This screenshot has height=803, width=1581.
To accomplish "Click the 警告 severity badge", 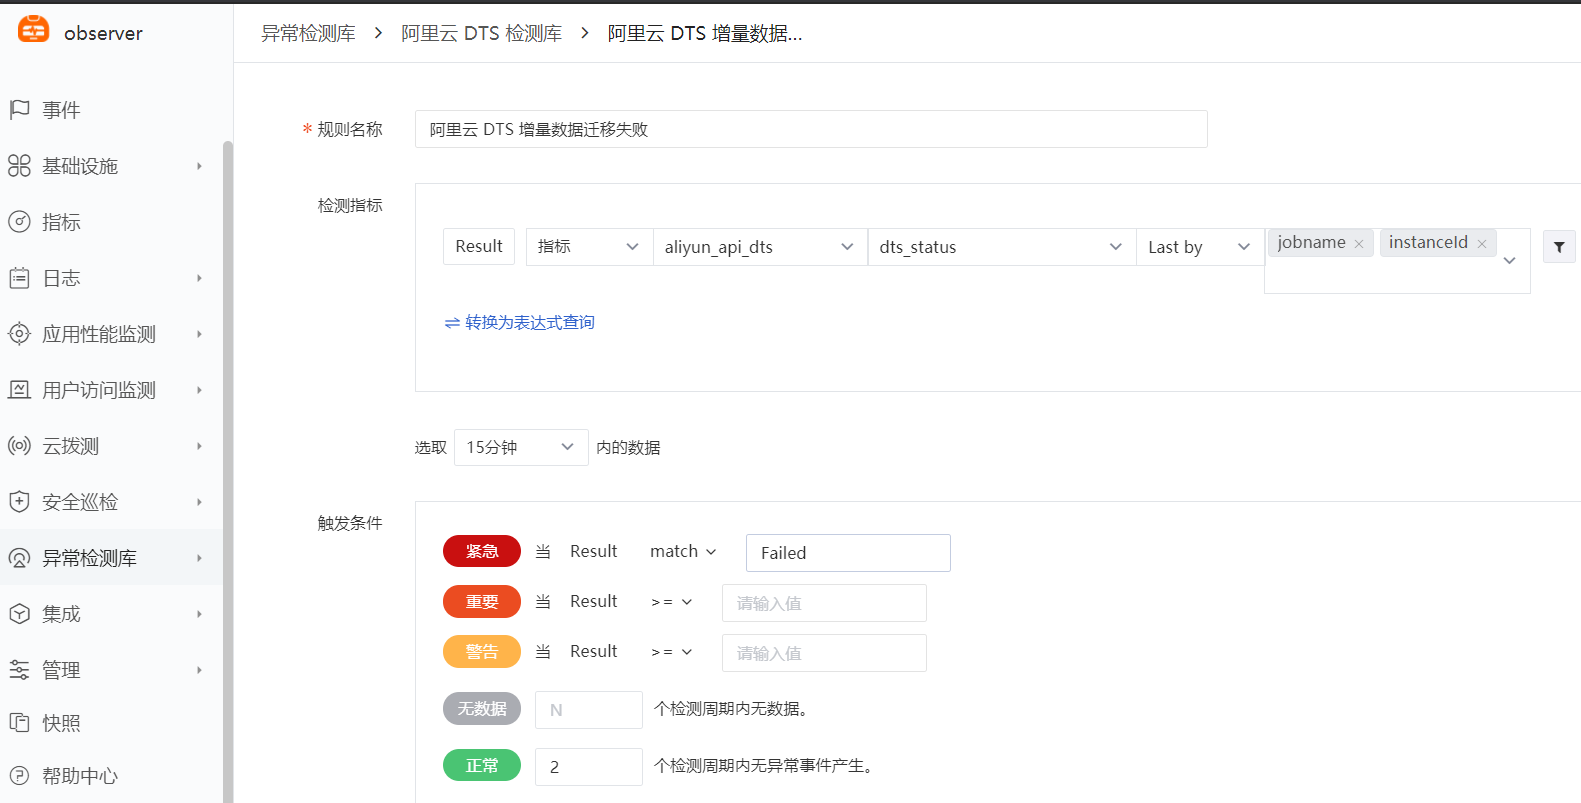I will (482, 651).
